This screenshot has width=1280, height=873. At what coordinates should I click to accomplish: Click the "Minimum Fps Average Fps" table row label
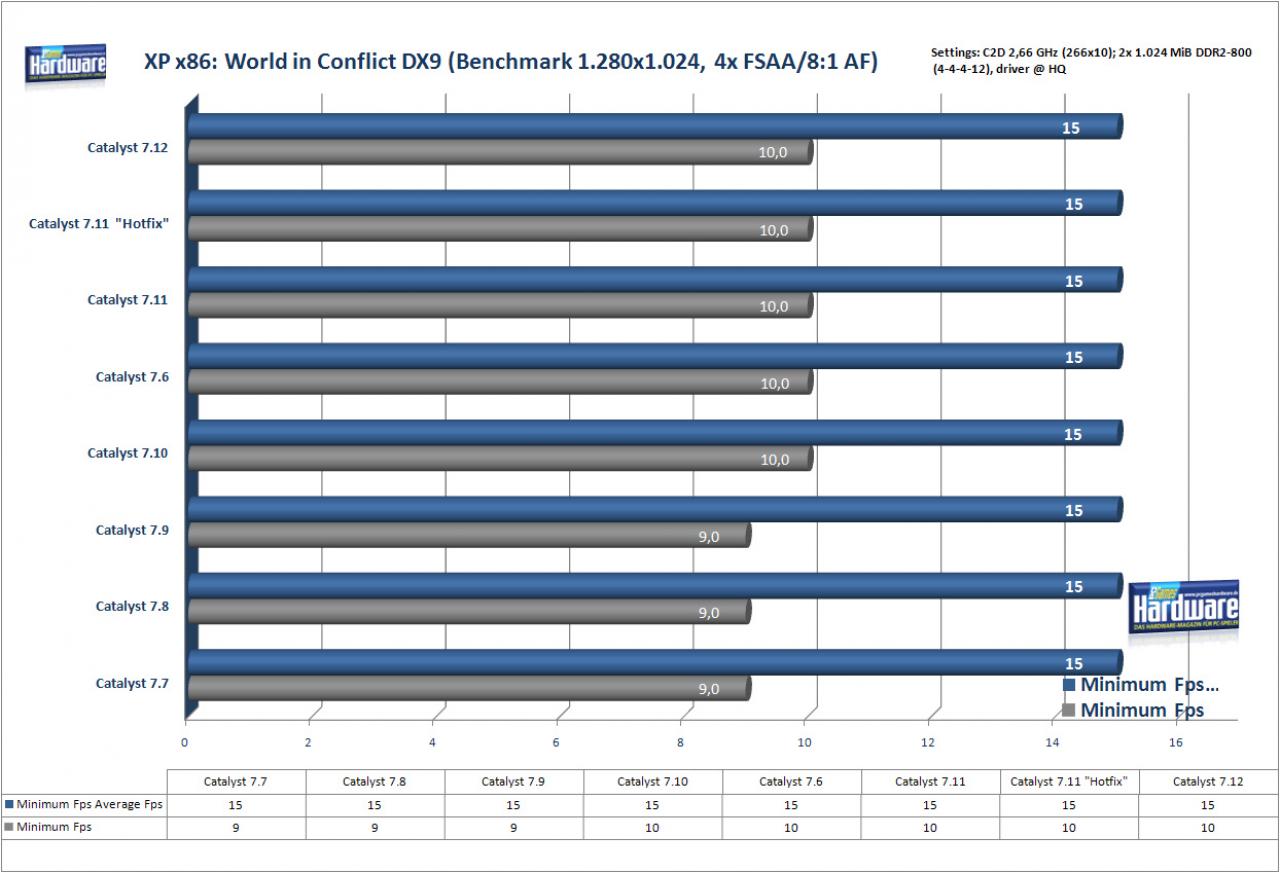click(x=91, y=804)
